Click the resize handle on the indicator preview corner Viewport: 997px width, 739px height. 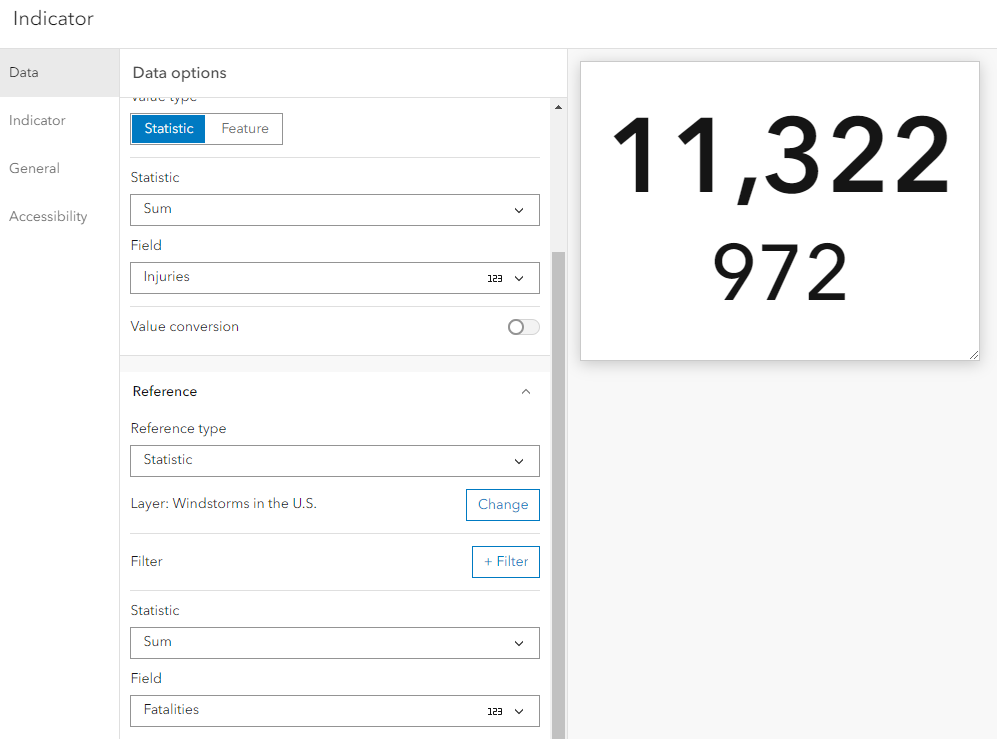pos(975,353)
